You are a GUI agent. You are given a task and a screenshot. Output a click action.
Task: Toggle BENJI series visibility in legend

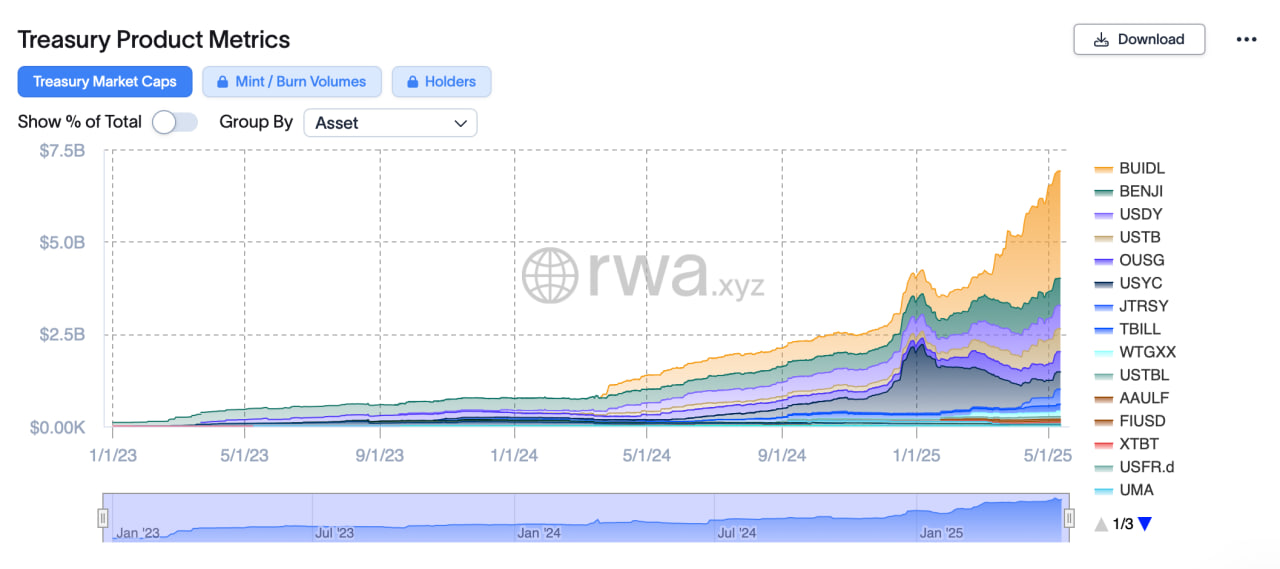click(x=1141, y=191)
